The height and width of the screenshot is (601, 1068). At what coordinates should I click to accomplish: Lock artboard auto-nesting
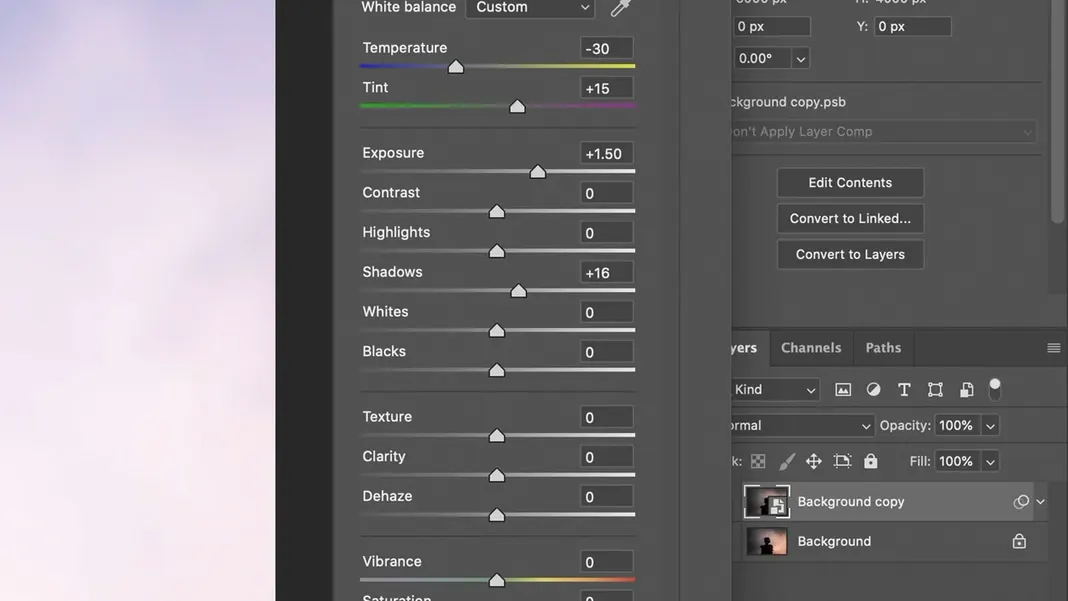pyautogui.click(x=843, y=462)
